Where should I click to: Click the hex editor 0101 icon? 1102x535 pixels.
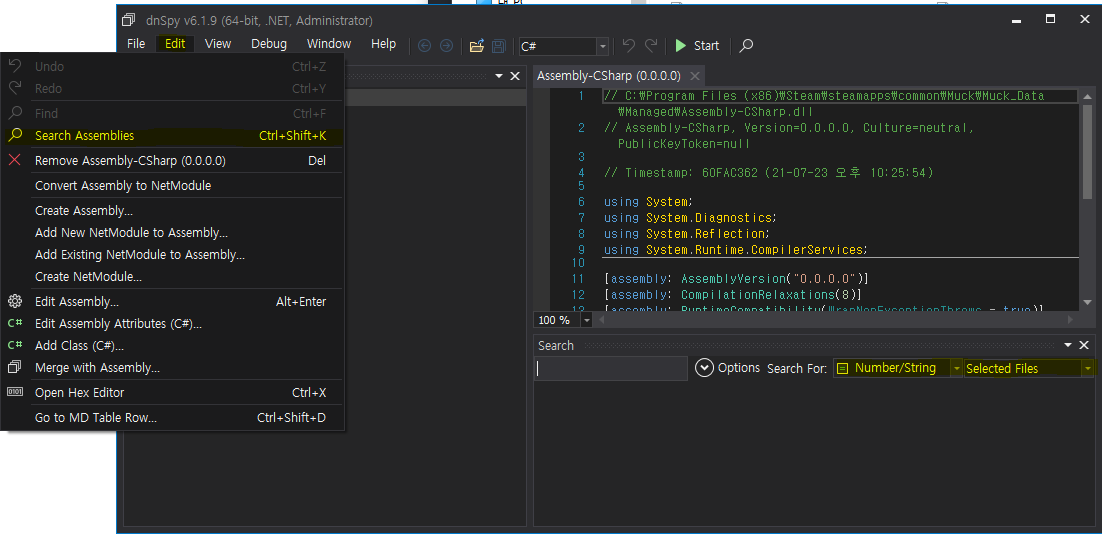point(15,392)
